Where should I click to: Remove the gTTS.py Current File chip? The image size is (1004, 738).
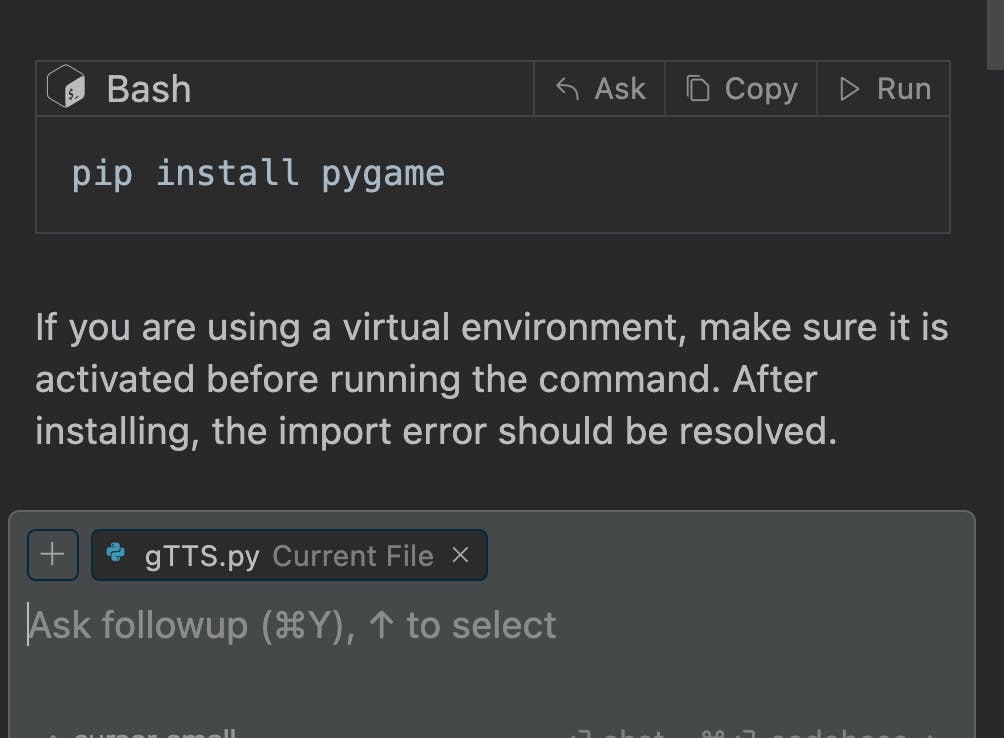[460, 555]
